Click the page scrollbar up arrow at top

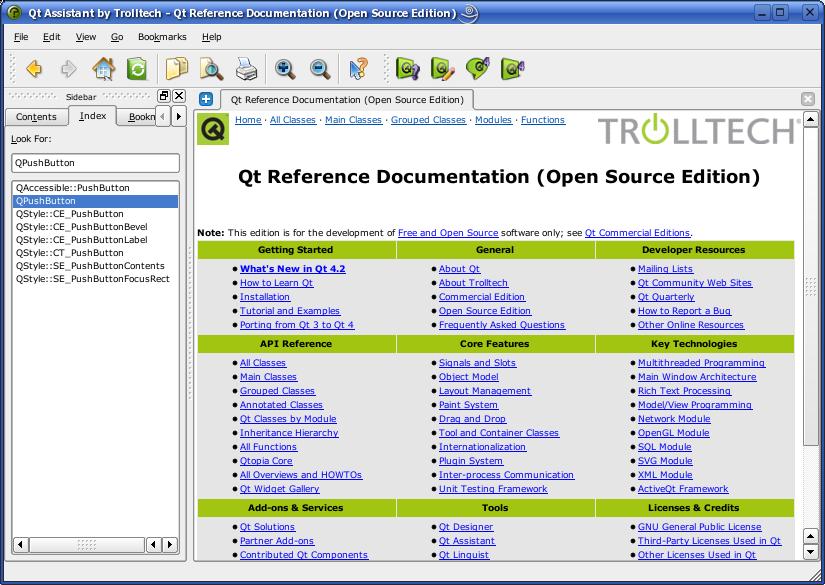point(810,119)
